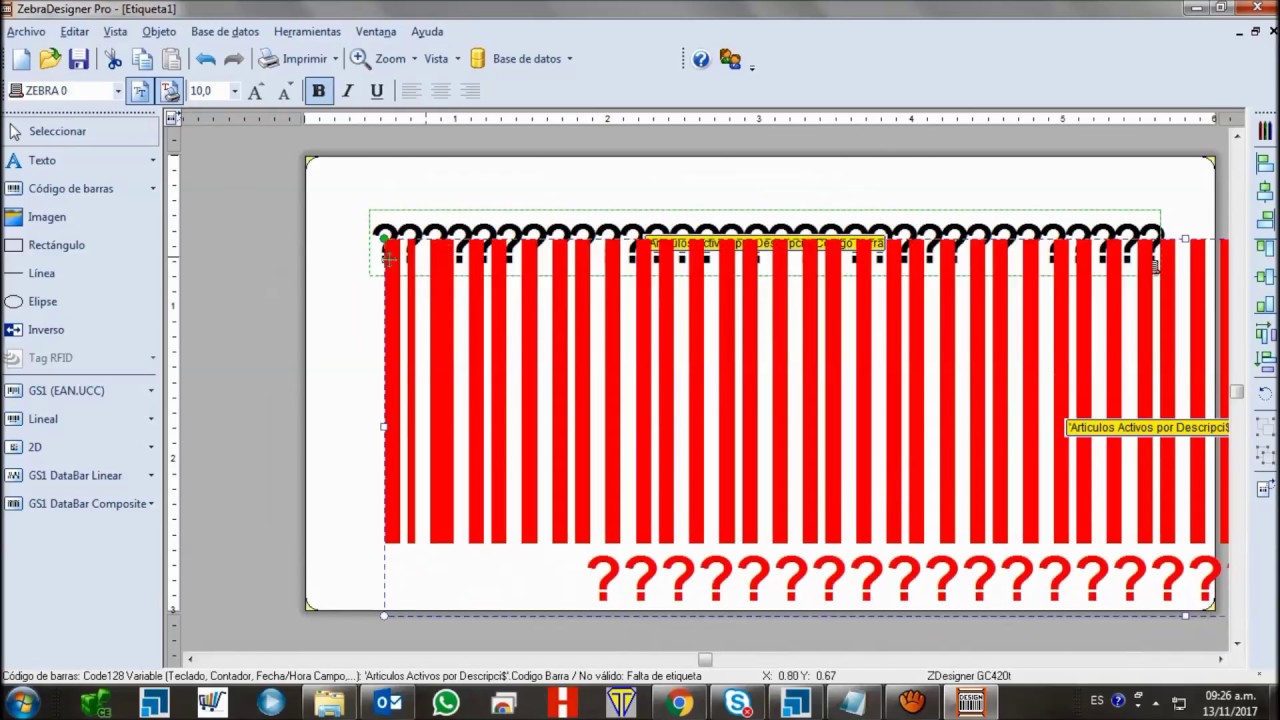Expand the Lineal barcode dropdown arrow
The width and height of the screenshot is (1280, 720).
tap(152, 419)
